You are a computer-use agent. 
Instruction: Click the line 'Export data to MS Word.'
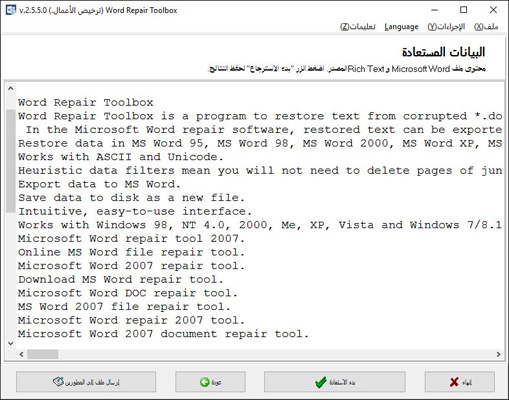click(99, 184)
